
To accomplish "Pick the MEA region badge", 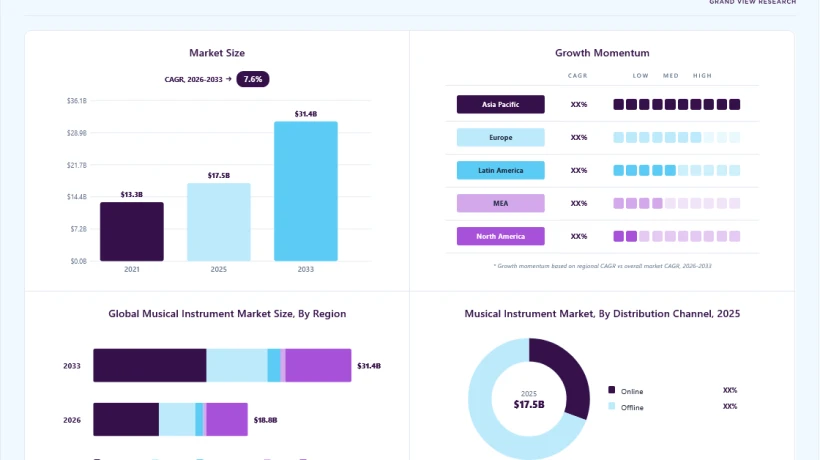I will click(500, 203).
